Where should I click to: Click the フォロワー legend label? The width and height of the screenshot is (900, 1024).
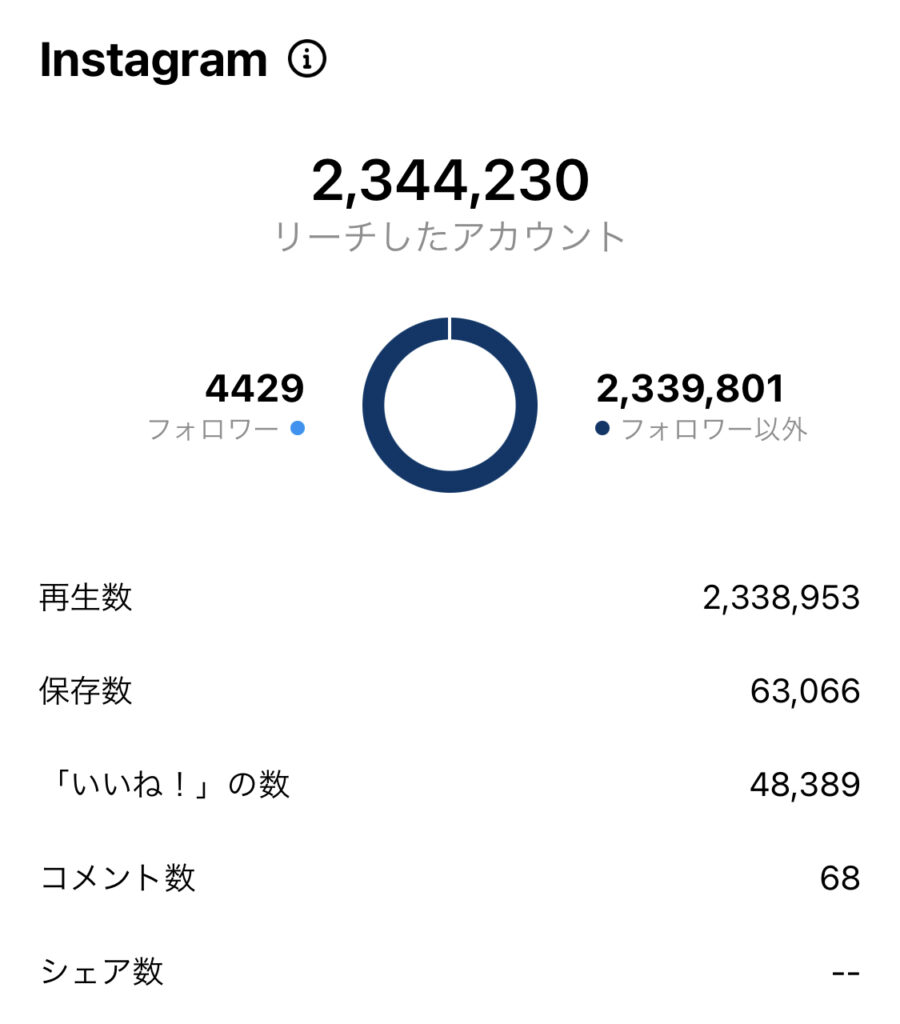click(x=213, y=430)
